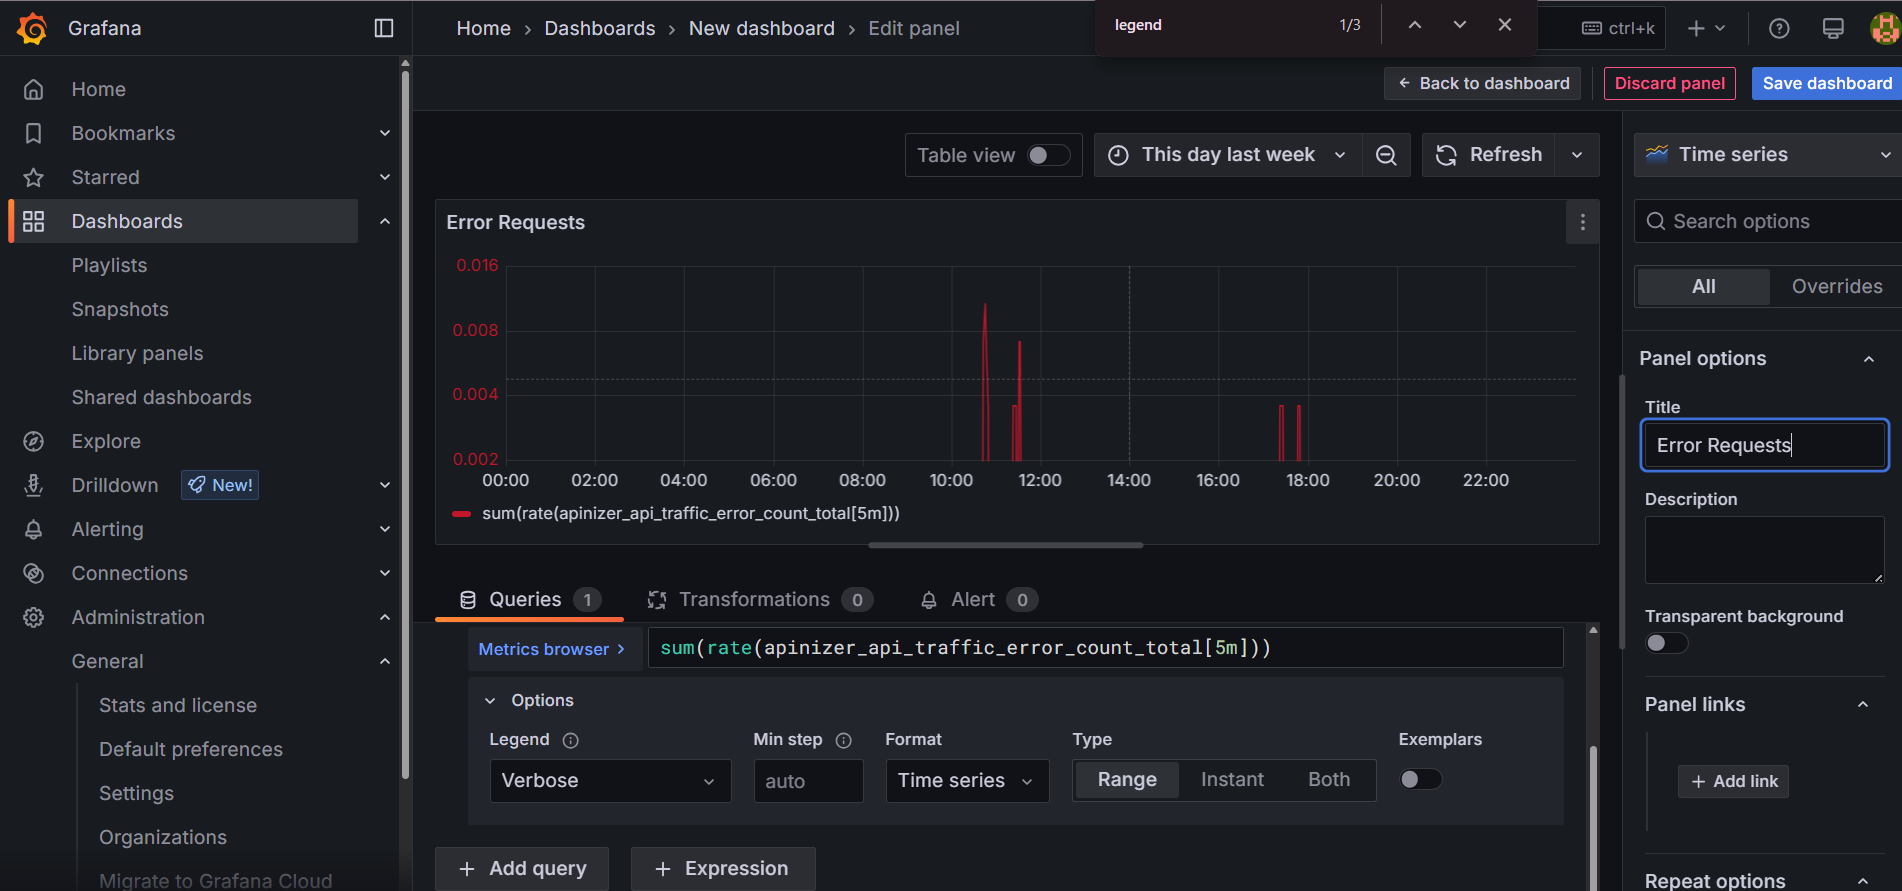This screenshot has height=891, width=1902.
Task: Click the Explore compass icon
Action: point(33,441)
